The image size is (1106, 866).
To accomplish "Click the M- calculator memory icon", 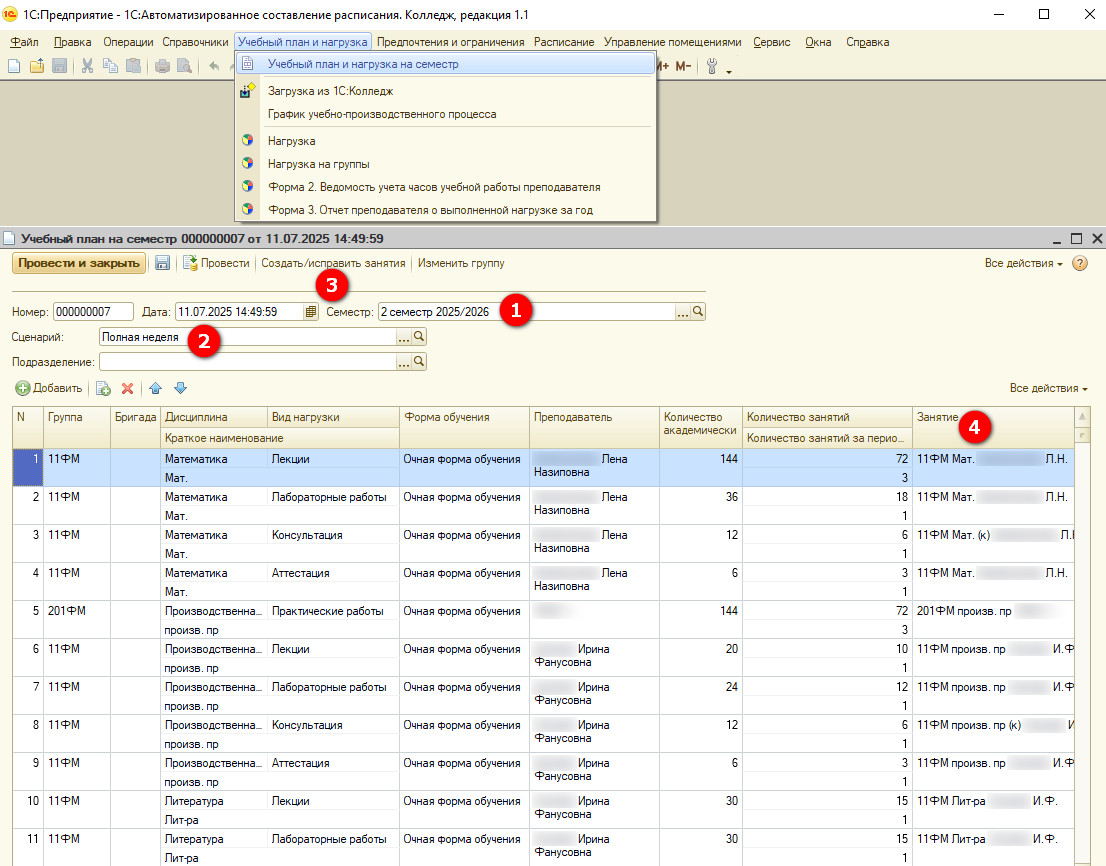I will point(683,66).
